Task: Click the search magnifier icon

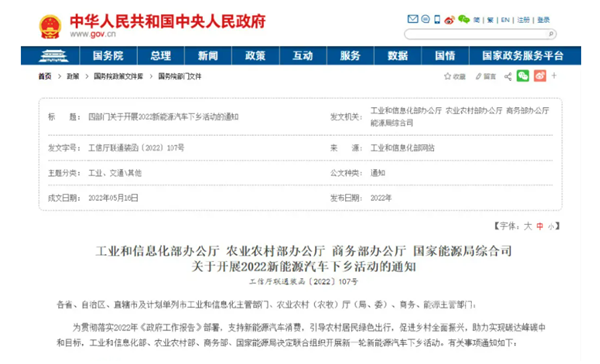Action: click(551, 34)
